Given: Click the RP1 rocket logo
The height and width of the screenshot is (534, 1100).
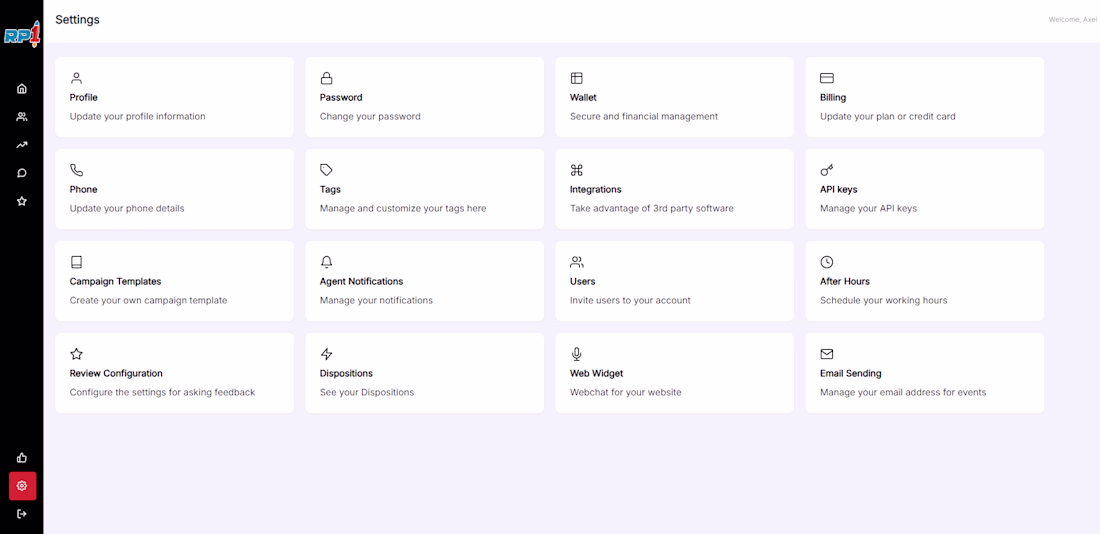Looking at the screenshot, I should click(22, 34).
